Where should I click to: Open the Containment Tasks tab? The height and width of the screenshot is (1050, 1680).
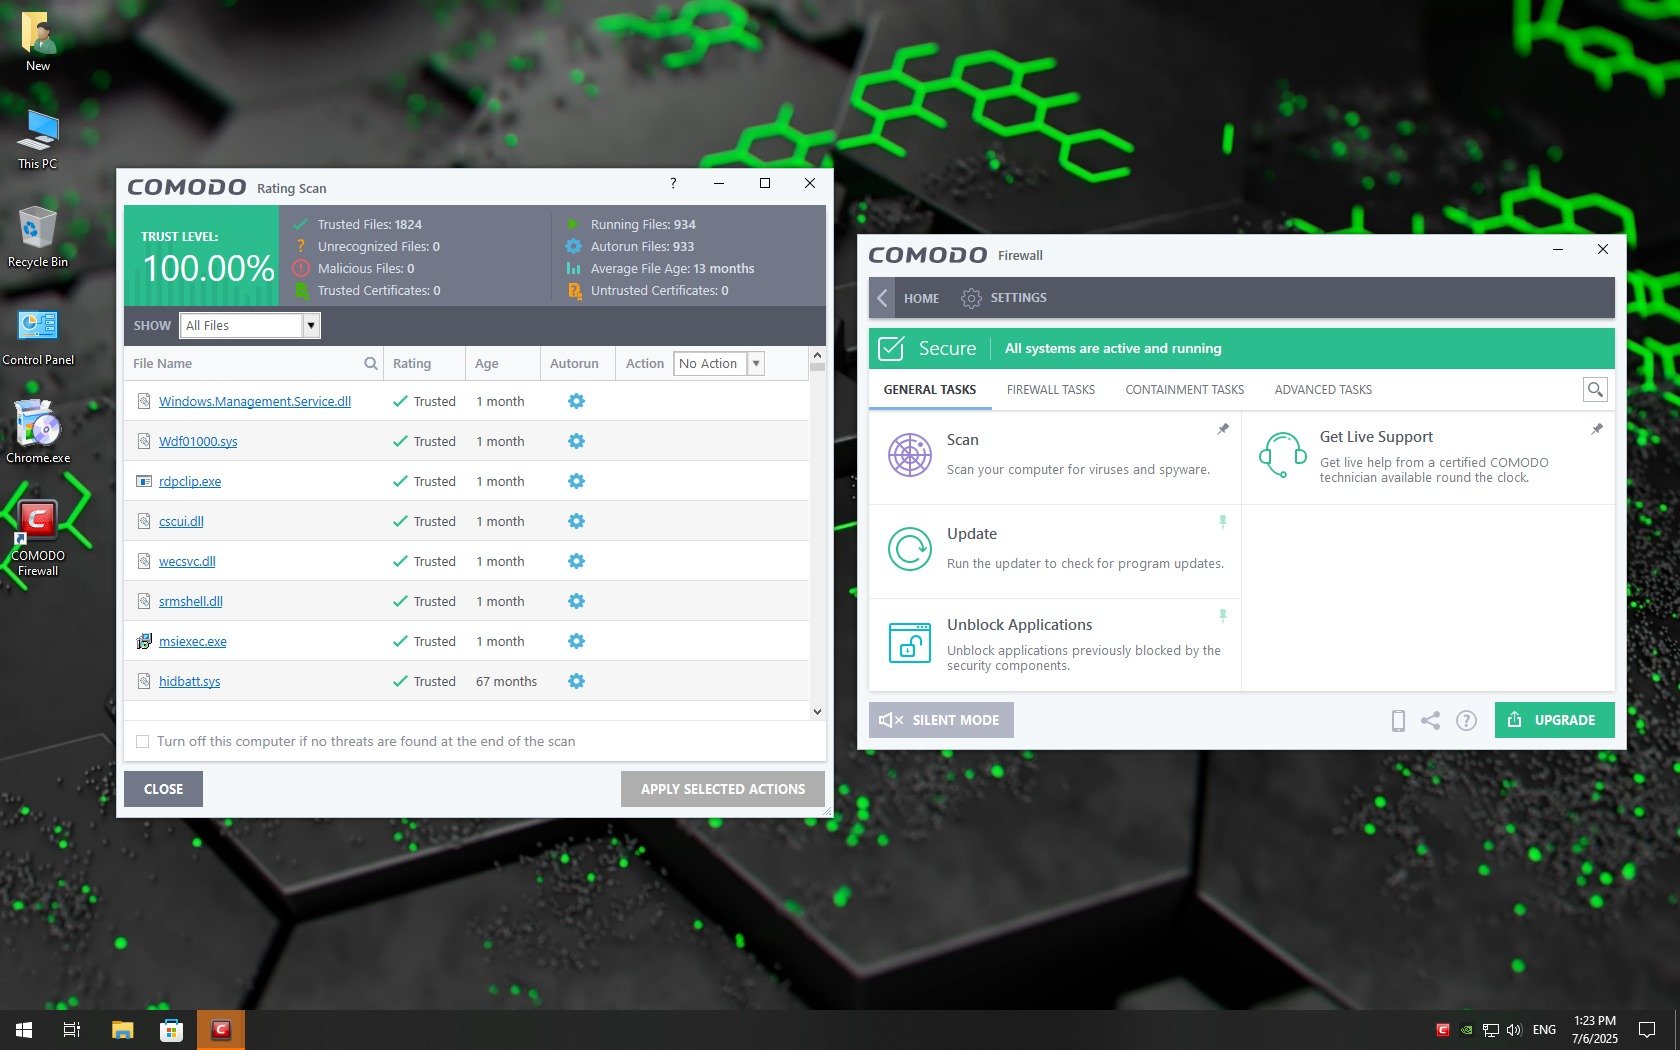click(1184, 390)
